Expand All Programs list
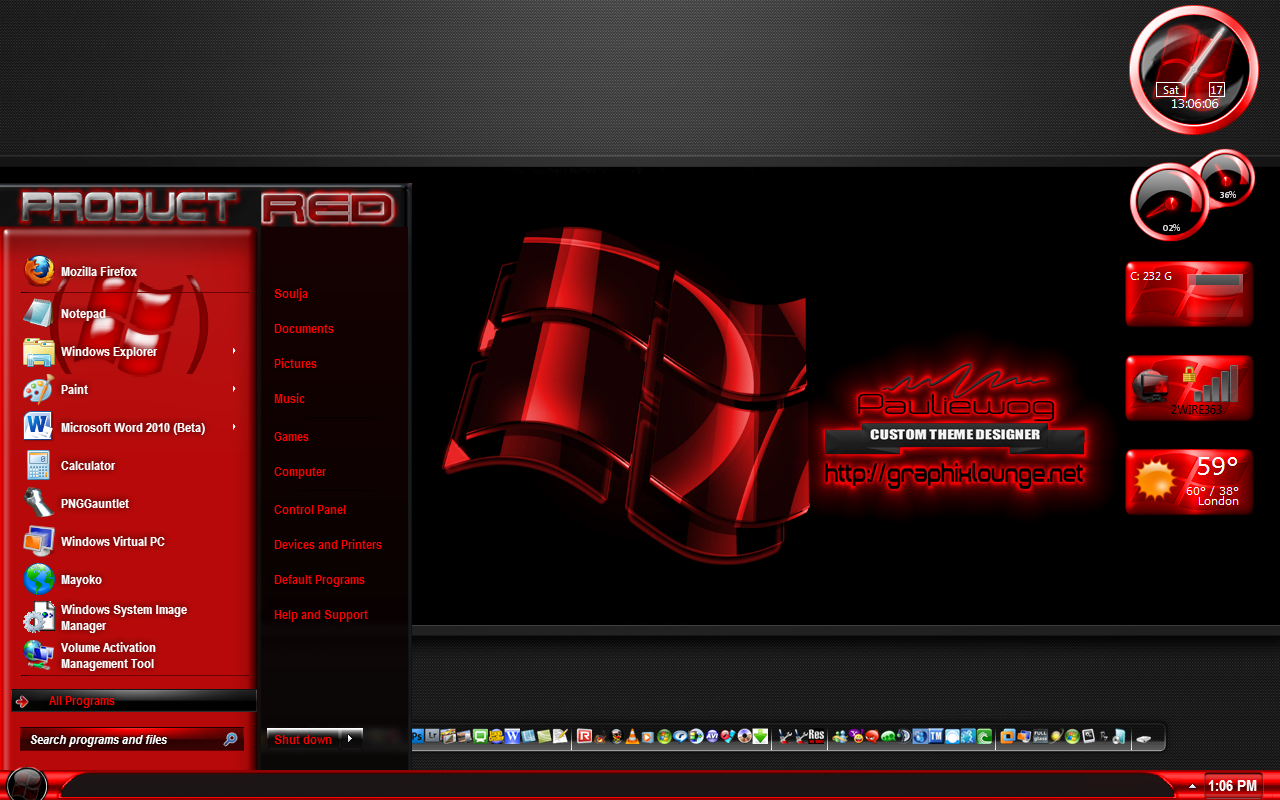The width and height of the screenshot is (1280, 800). pyautogui.click(x=134, y=701)
